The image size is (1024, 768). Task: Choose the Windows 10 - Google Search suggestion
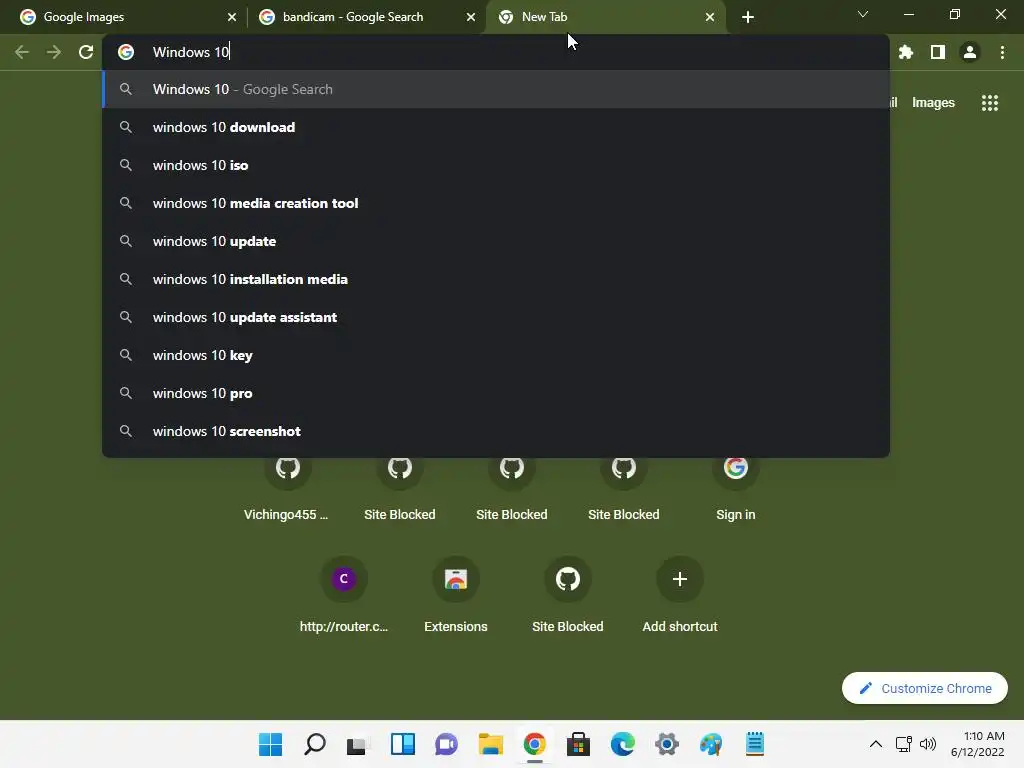pyautogui.click(x=496, y=89)
